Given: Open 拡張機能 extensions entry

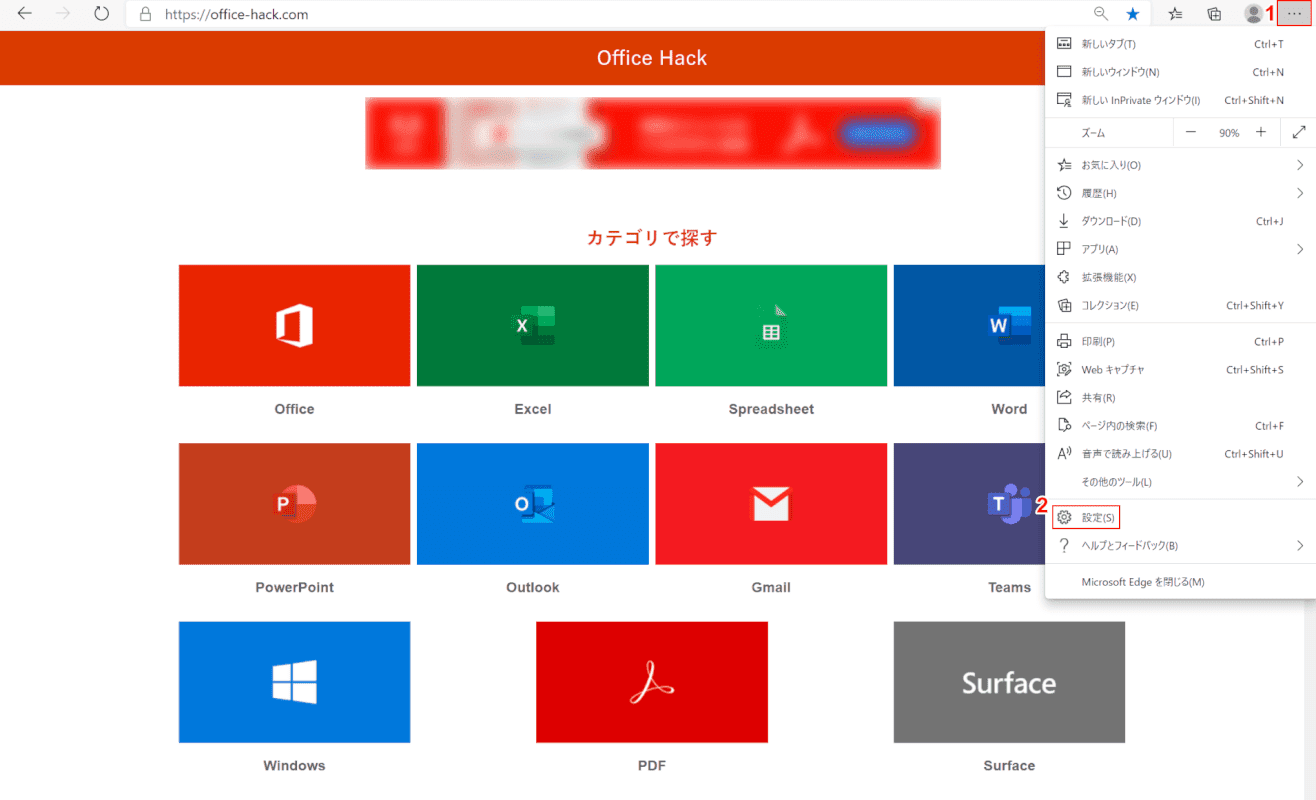Looking at the screenshot, I should (1180, 277).
